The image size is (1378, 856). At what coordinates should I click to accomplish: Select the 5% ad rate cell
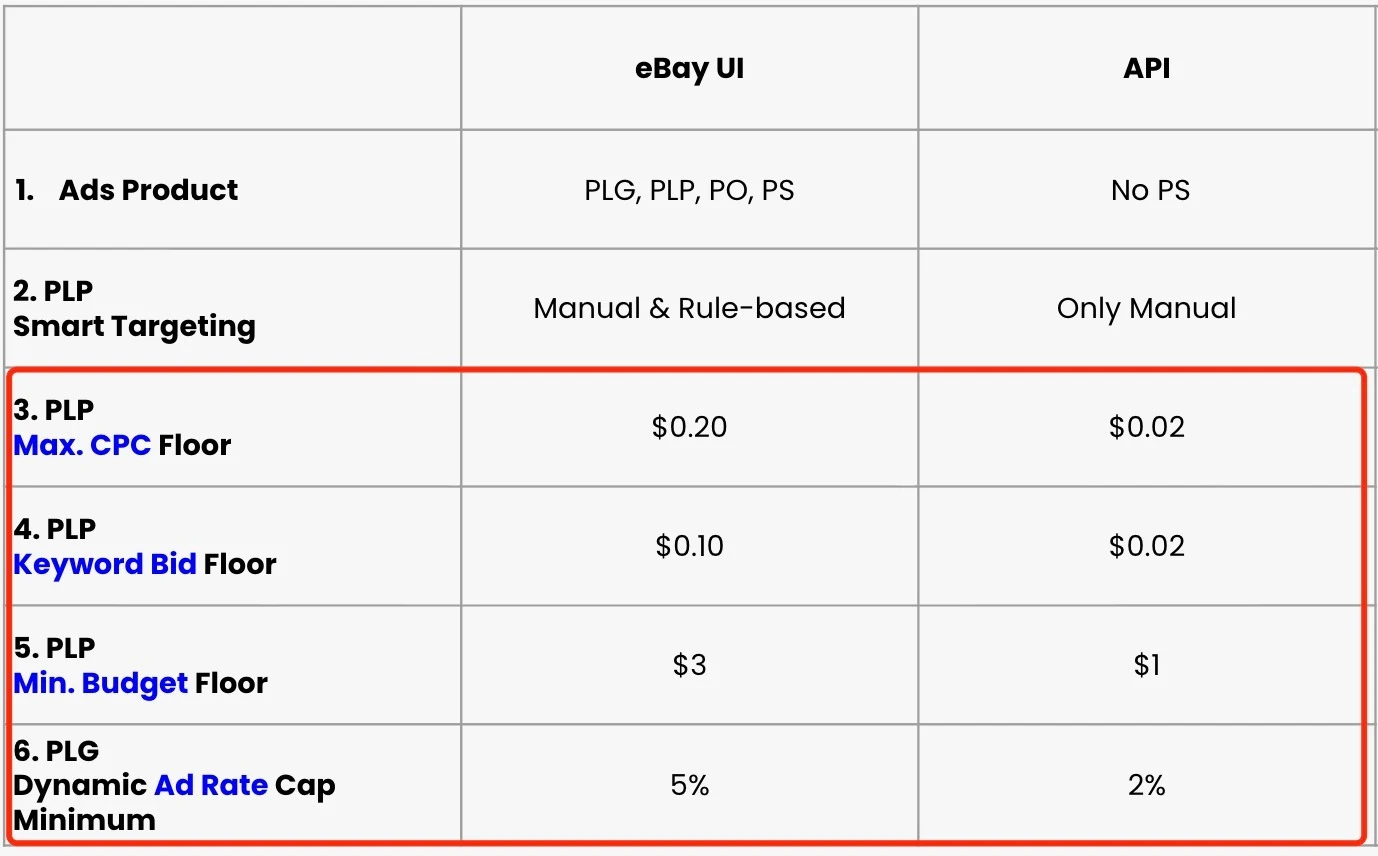(689, 786)
